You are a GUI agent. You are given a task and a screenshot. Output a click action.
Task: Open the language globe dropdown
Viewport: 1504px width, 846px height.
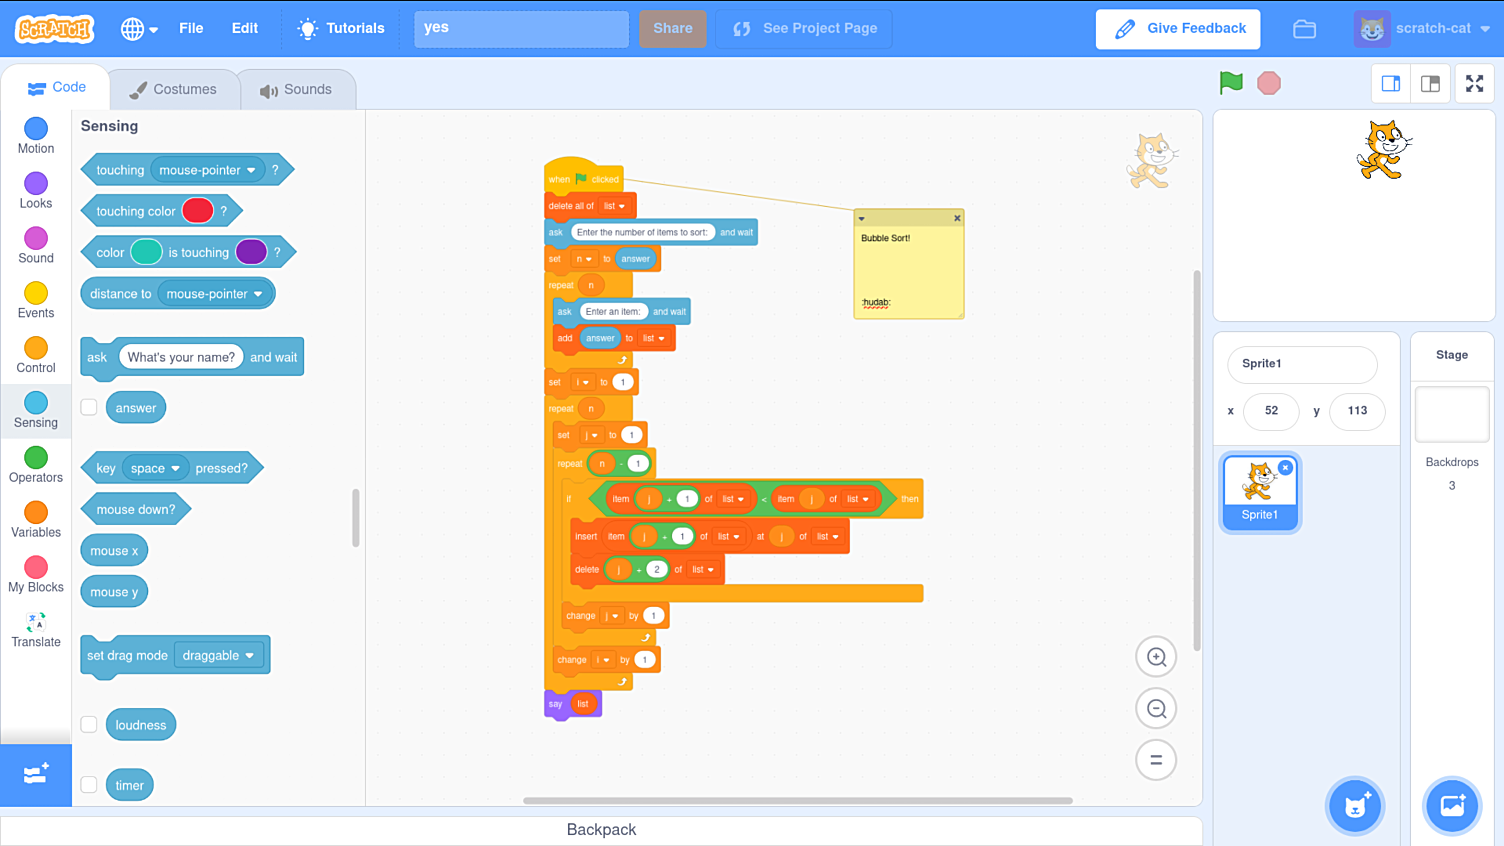click(139, 29)
